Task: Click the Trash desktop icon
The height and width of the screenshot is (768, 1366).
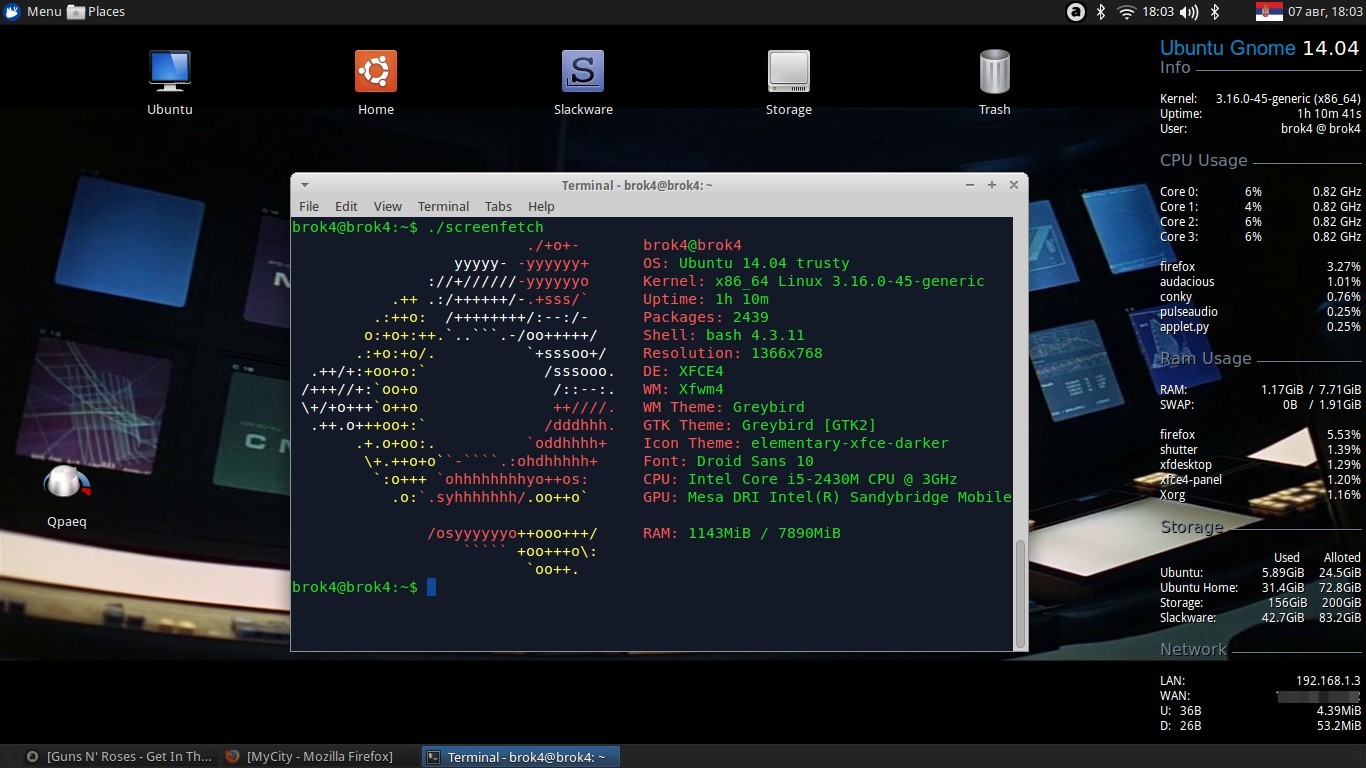Action: [x=995, y=82]
